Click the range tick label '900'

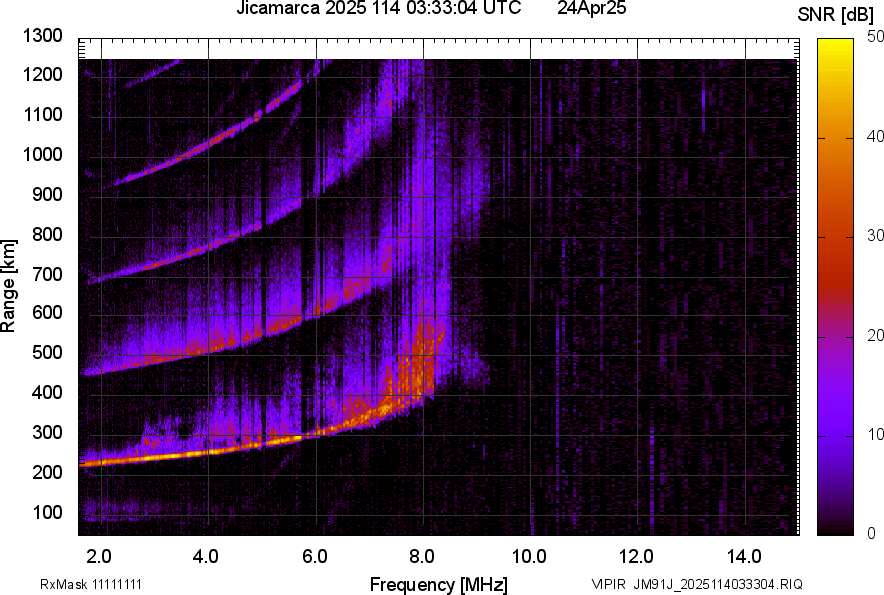point(47,194)
